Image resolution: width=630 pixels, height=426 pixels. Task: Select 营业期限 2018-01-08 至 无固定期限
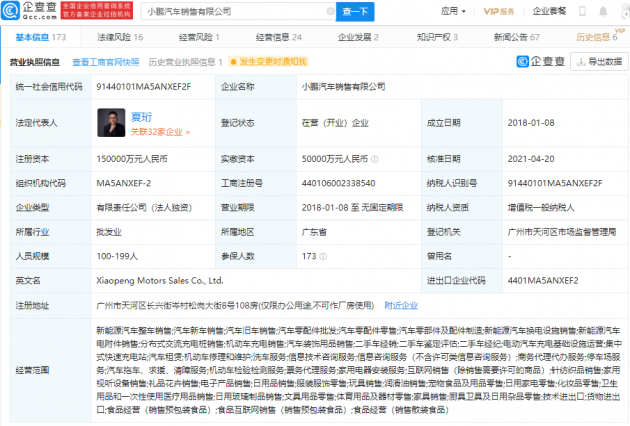(352, 208)
